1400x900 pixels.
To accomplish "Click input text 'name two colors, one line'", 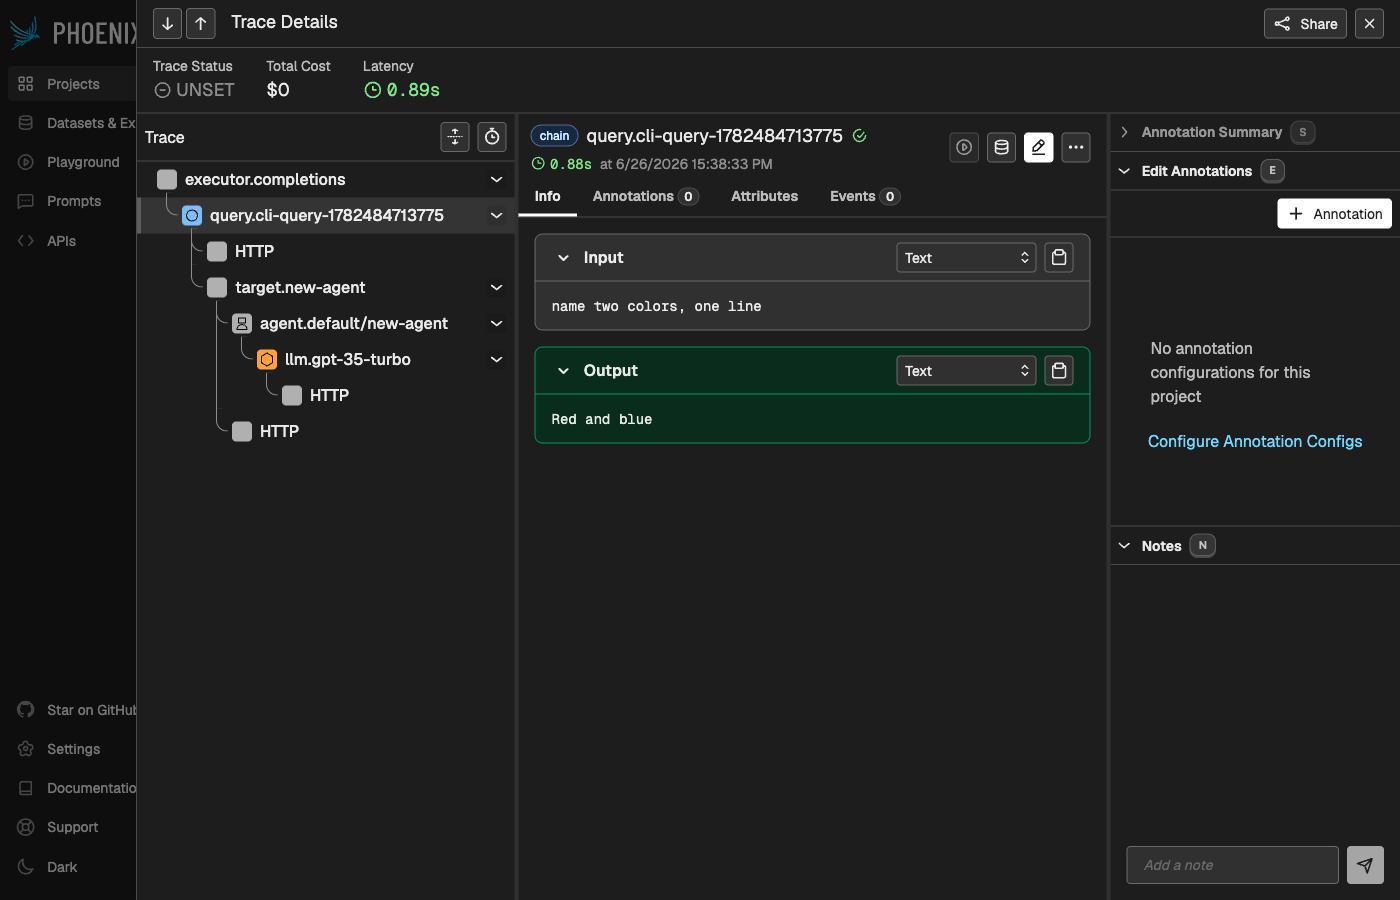I will click(x=656, y=306).
